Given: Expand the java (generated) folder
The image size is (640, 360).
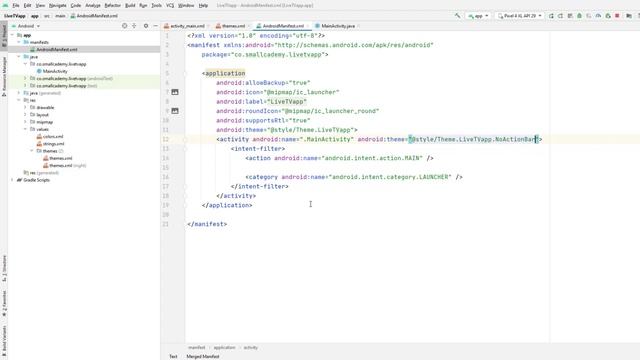Looking at the screenshot, I should (x=18, y=93).
